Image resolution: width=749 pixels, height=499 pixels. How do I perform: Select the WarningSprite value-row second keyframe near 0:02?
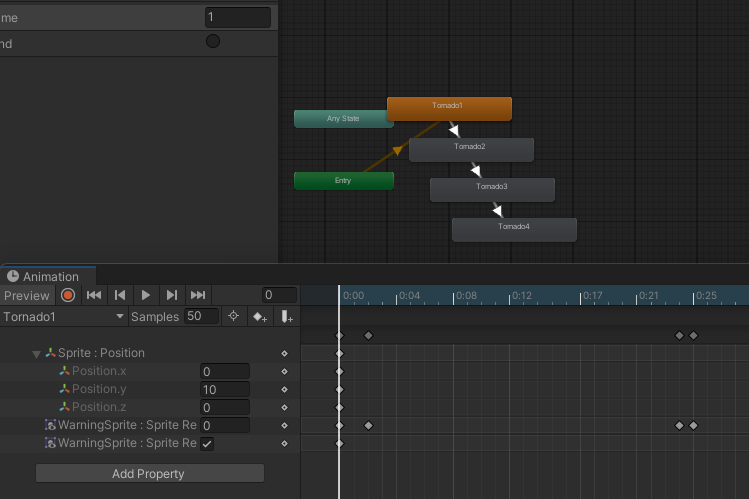coord(368,425)
